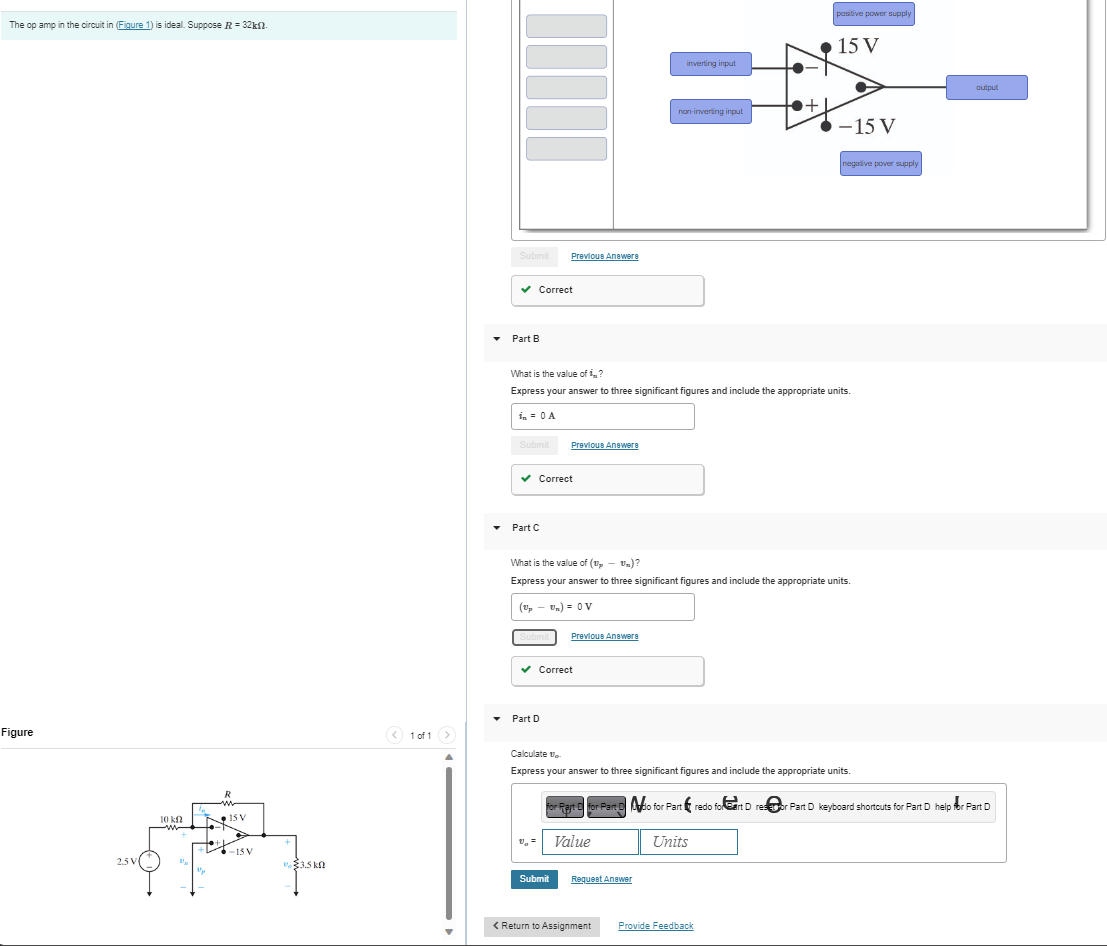Viewport: 1107px width, 946px height.
Task: Go to the next figure page
Action: (x=447, y=734)
